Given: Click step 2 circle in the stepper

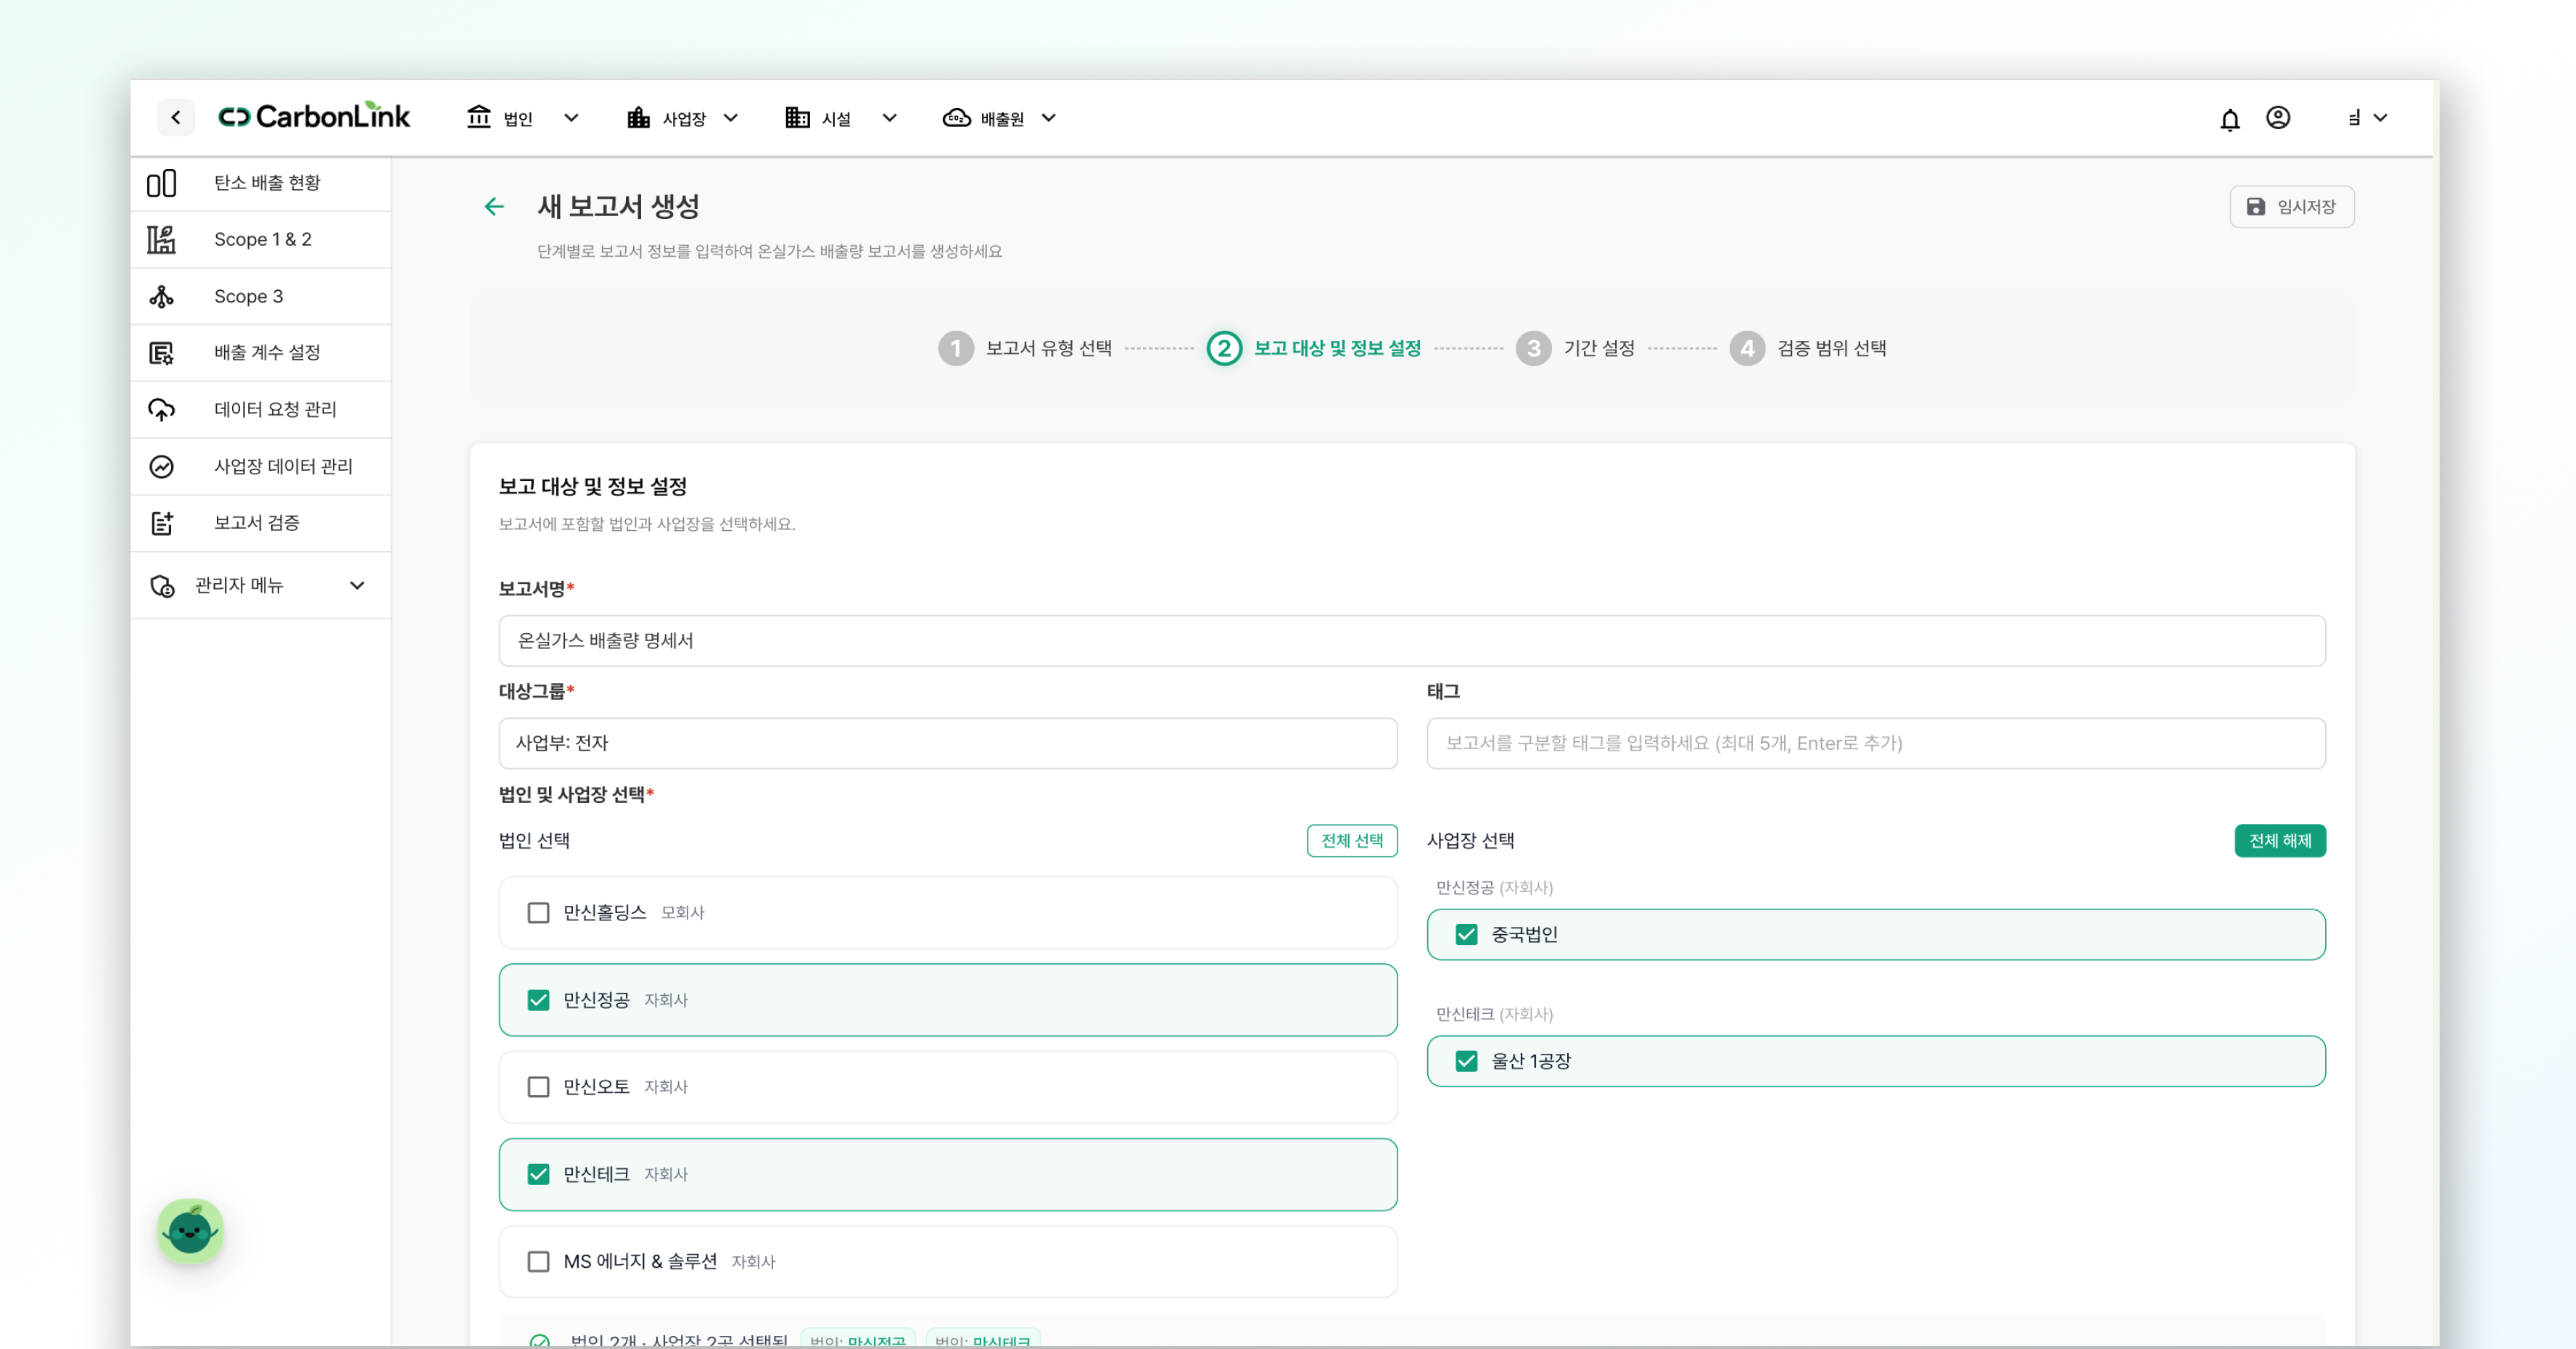Looking at the screenshot, I should (1224, 348).
